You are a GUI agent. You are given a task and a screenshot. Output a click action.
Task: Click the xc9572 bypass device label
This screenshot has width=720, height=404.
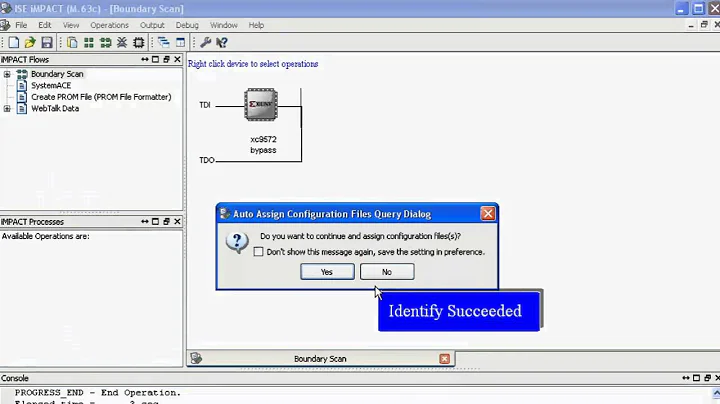click(x=263, y=145)
